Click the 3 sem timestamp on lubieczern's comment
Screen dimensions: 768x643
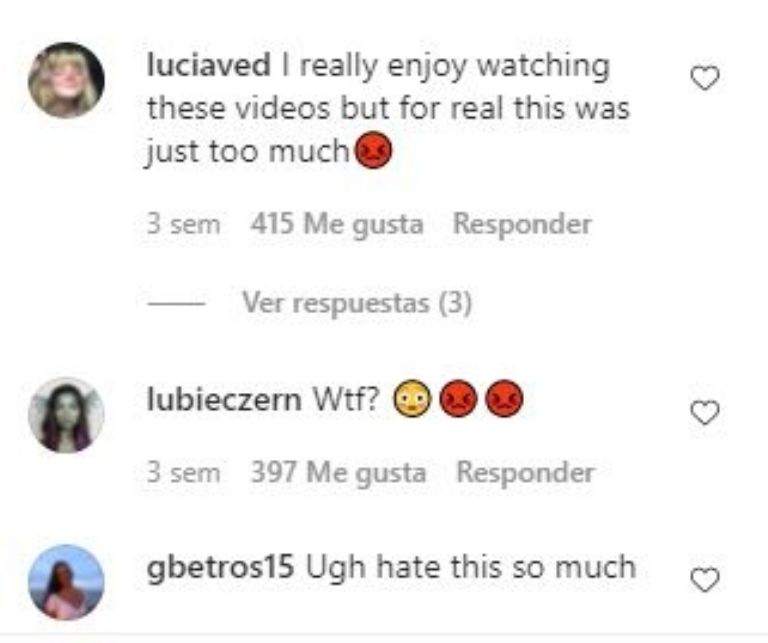[x=184, y=473]
